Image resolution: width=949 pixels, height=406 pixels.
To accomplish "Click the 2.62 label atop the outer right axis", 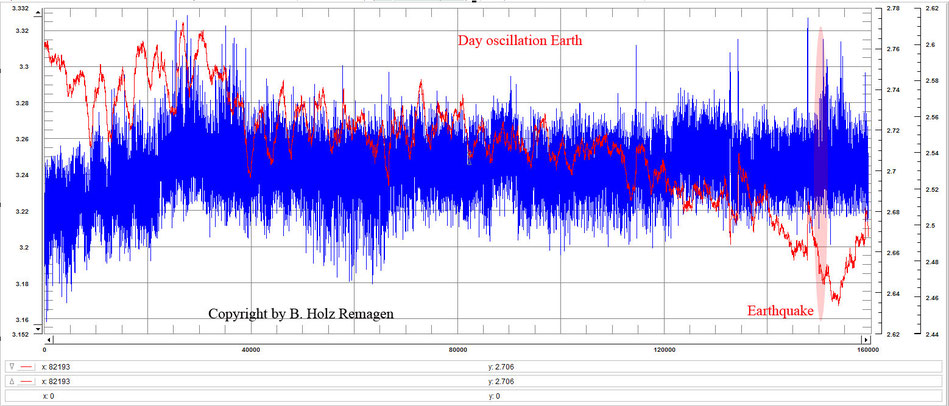I will [931, 8].
